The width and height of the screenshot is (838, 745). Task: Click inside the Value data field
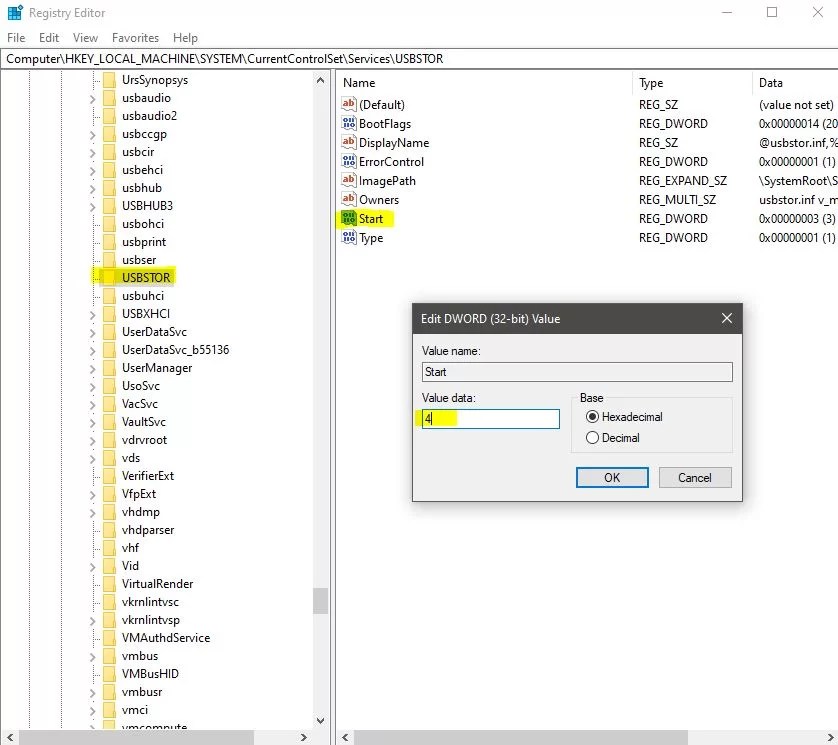pos(489,419)
